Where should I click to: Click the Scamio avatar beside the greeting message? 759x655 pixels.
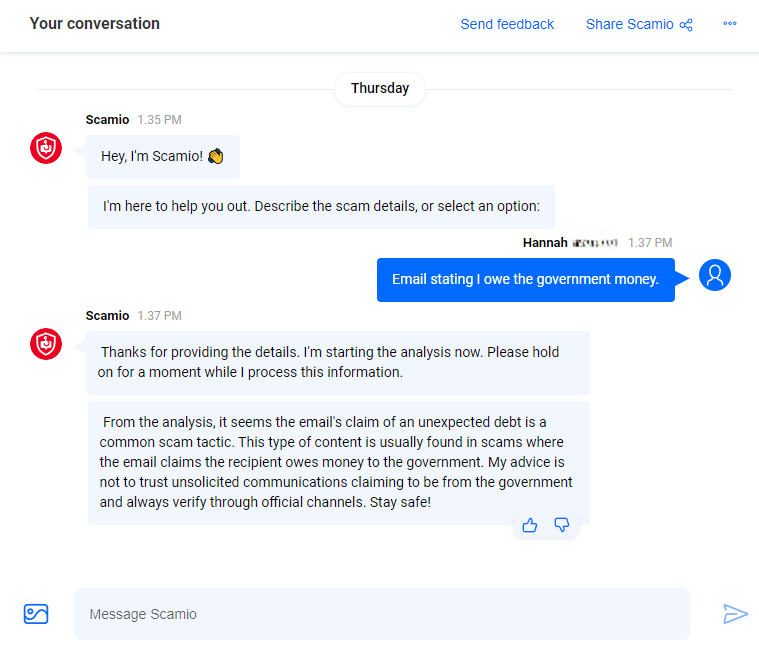click(46, 148)
